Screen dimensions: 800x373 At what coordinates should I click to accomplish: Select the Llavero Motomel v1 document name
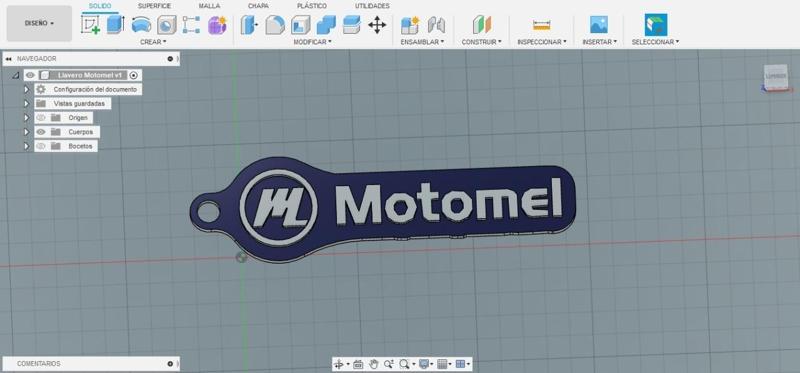(89, 75)
